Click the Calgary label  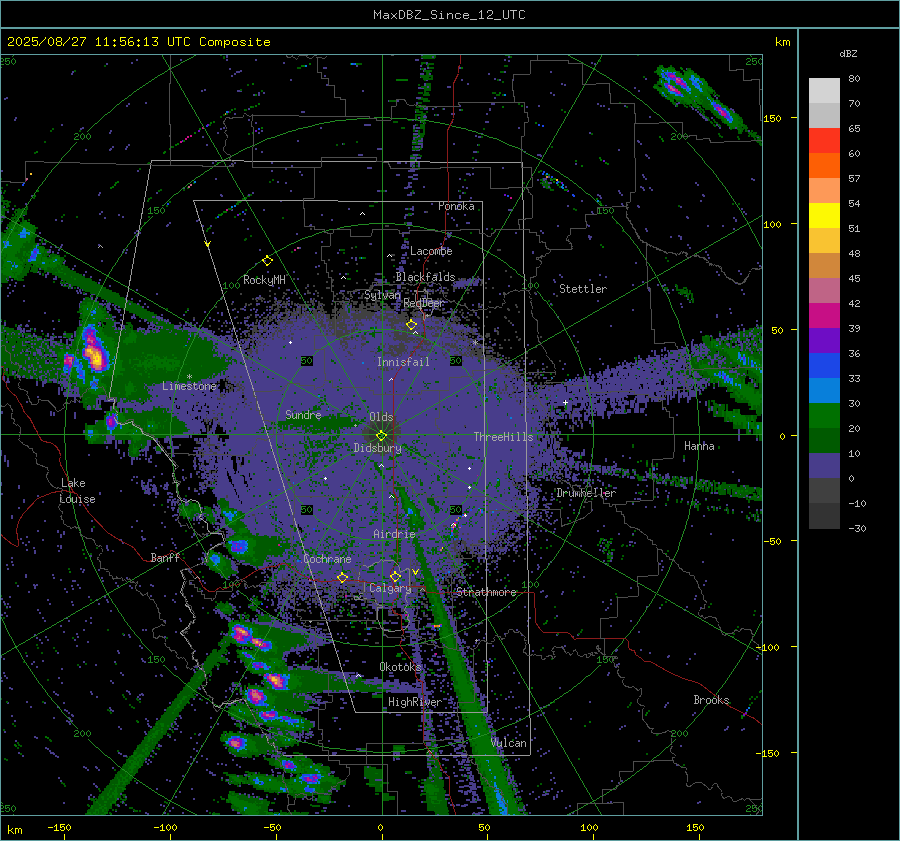tap(390, 588)
